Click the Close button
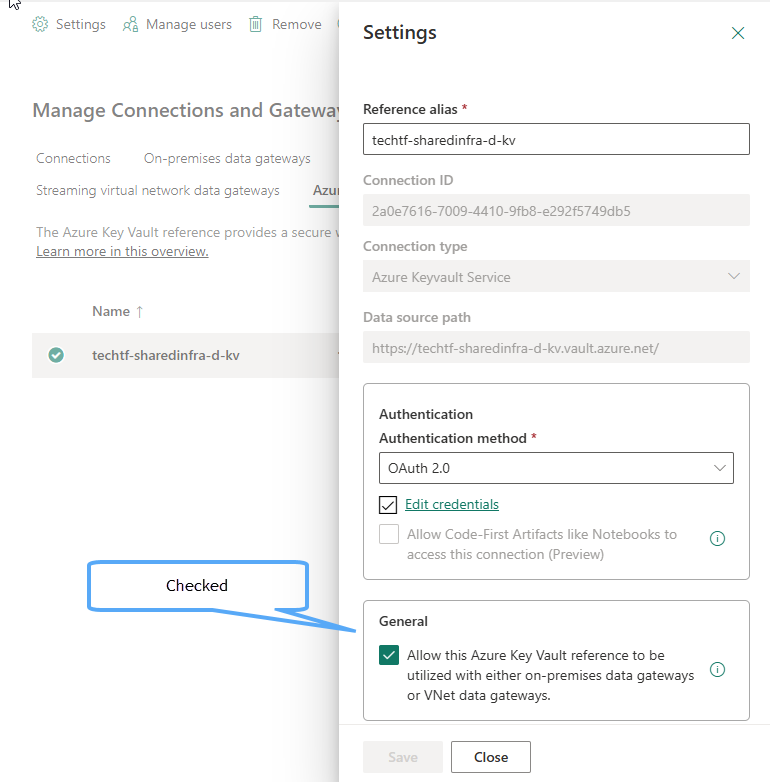770x782 pixels. coord(491,757)
